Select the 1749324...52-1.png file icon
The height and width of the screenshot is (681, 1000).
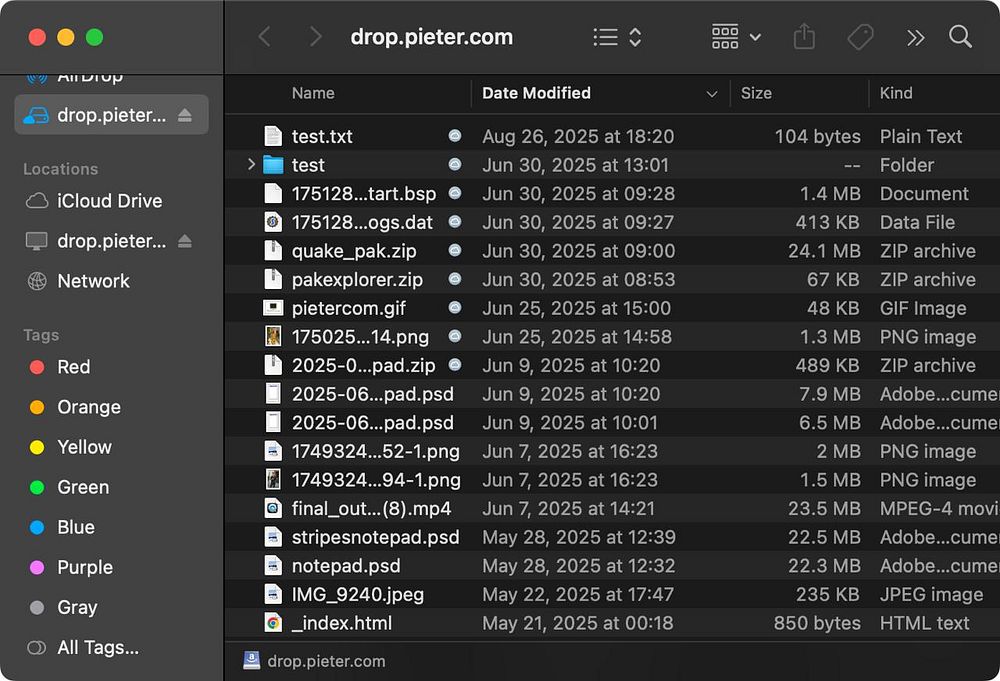[x=273, y=451]
